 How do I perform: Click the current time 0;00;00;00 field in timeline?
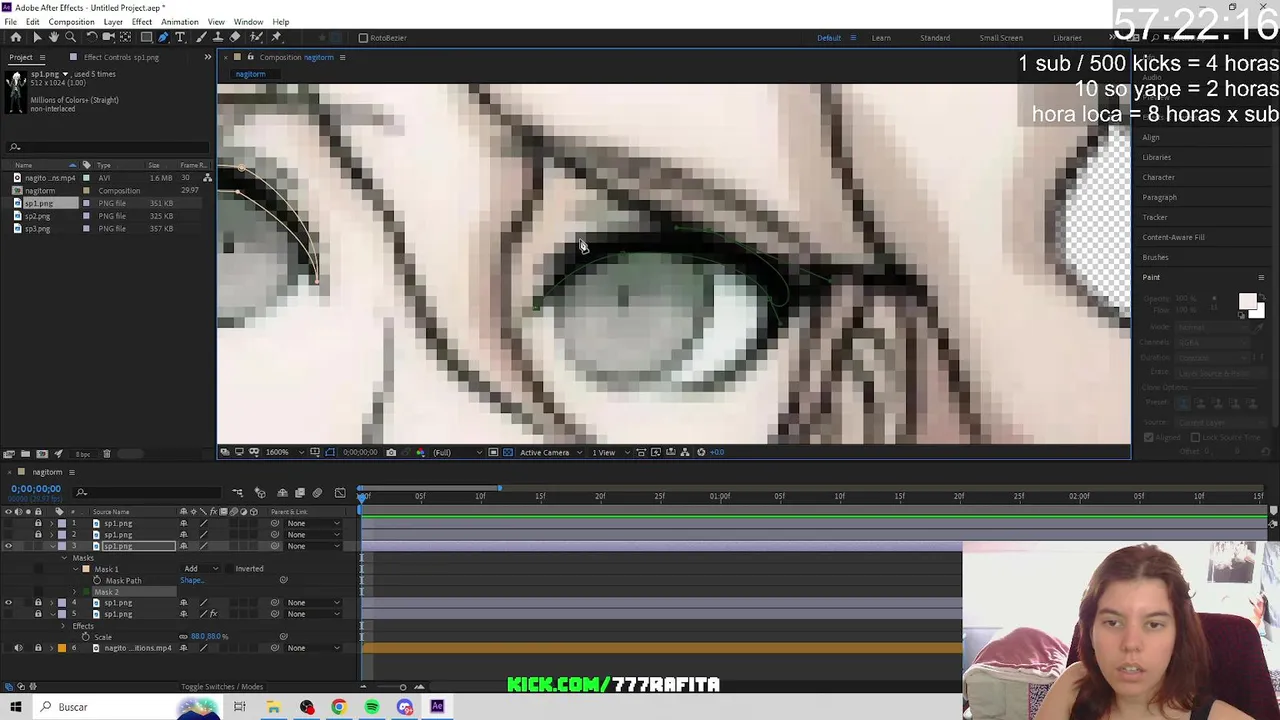[36, 489]
